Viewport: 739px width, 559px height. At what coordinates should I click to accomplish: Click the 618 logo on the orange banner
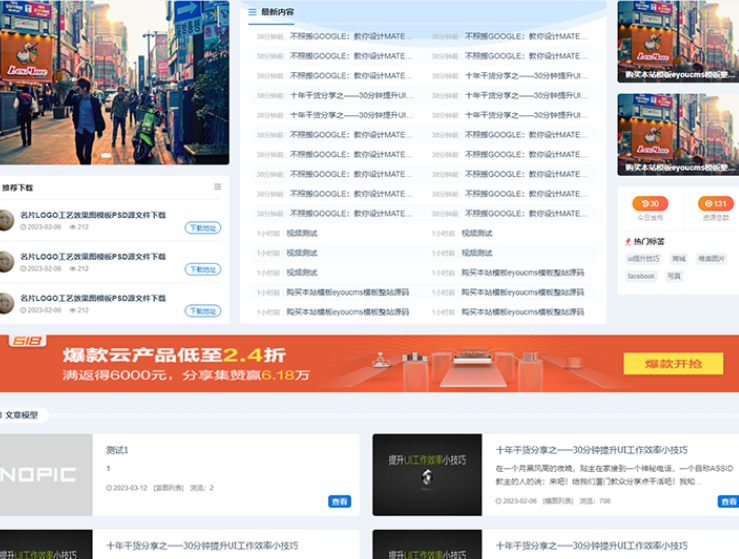click(27, 341)
